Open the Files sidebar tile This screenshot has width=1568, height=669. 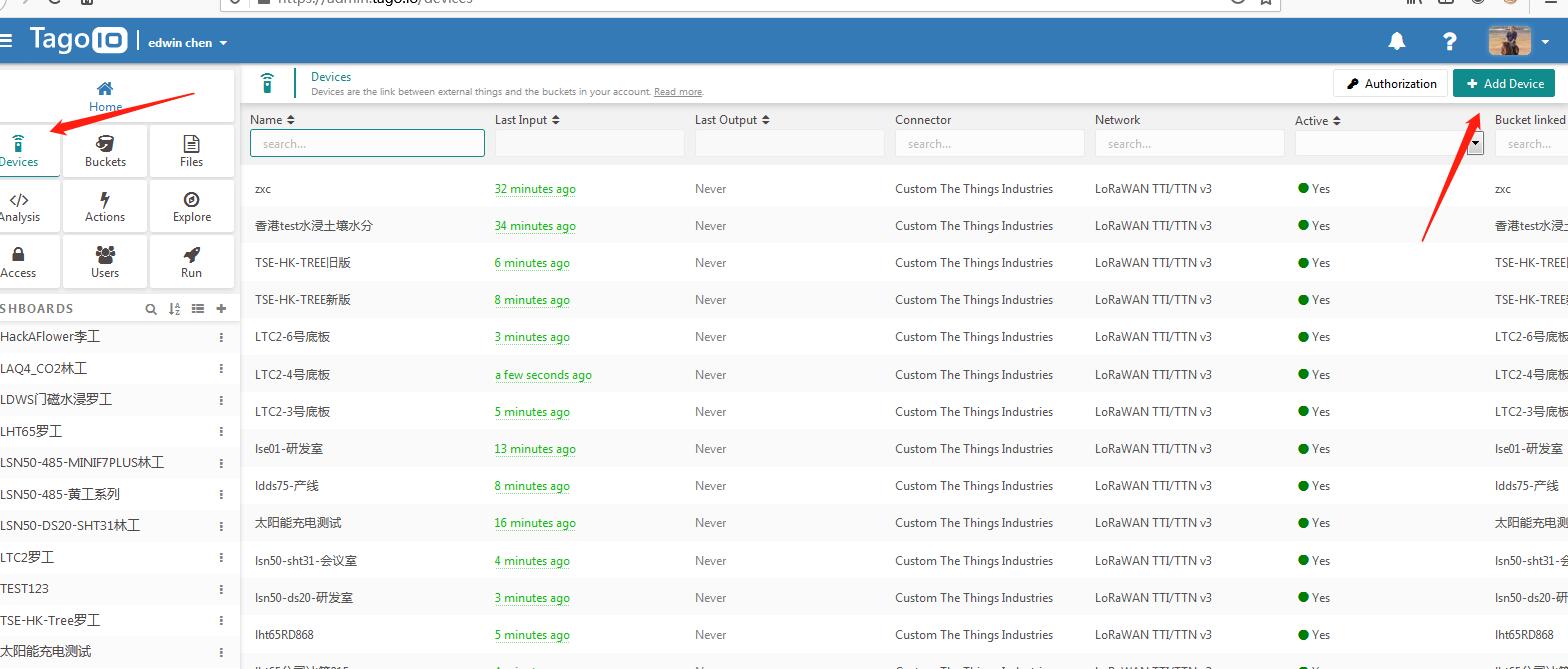(x=191, y=151)
